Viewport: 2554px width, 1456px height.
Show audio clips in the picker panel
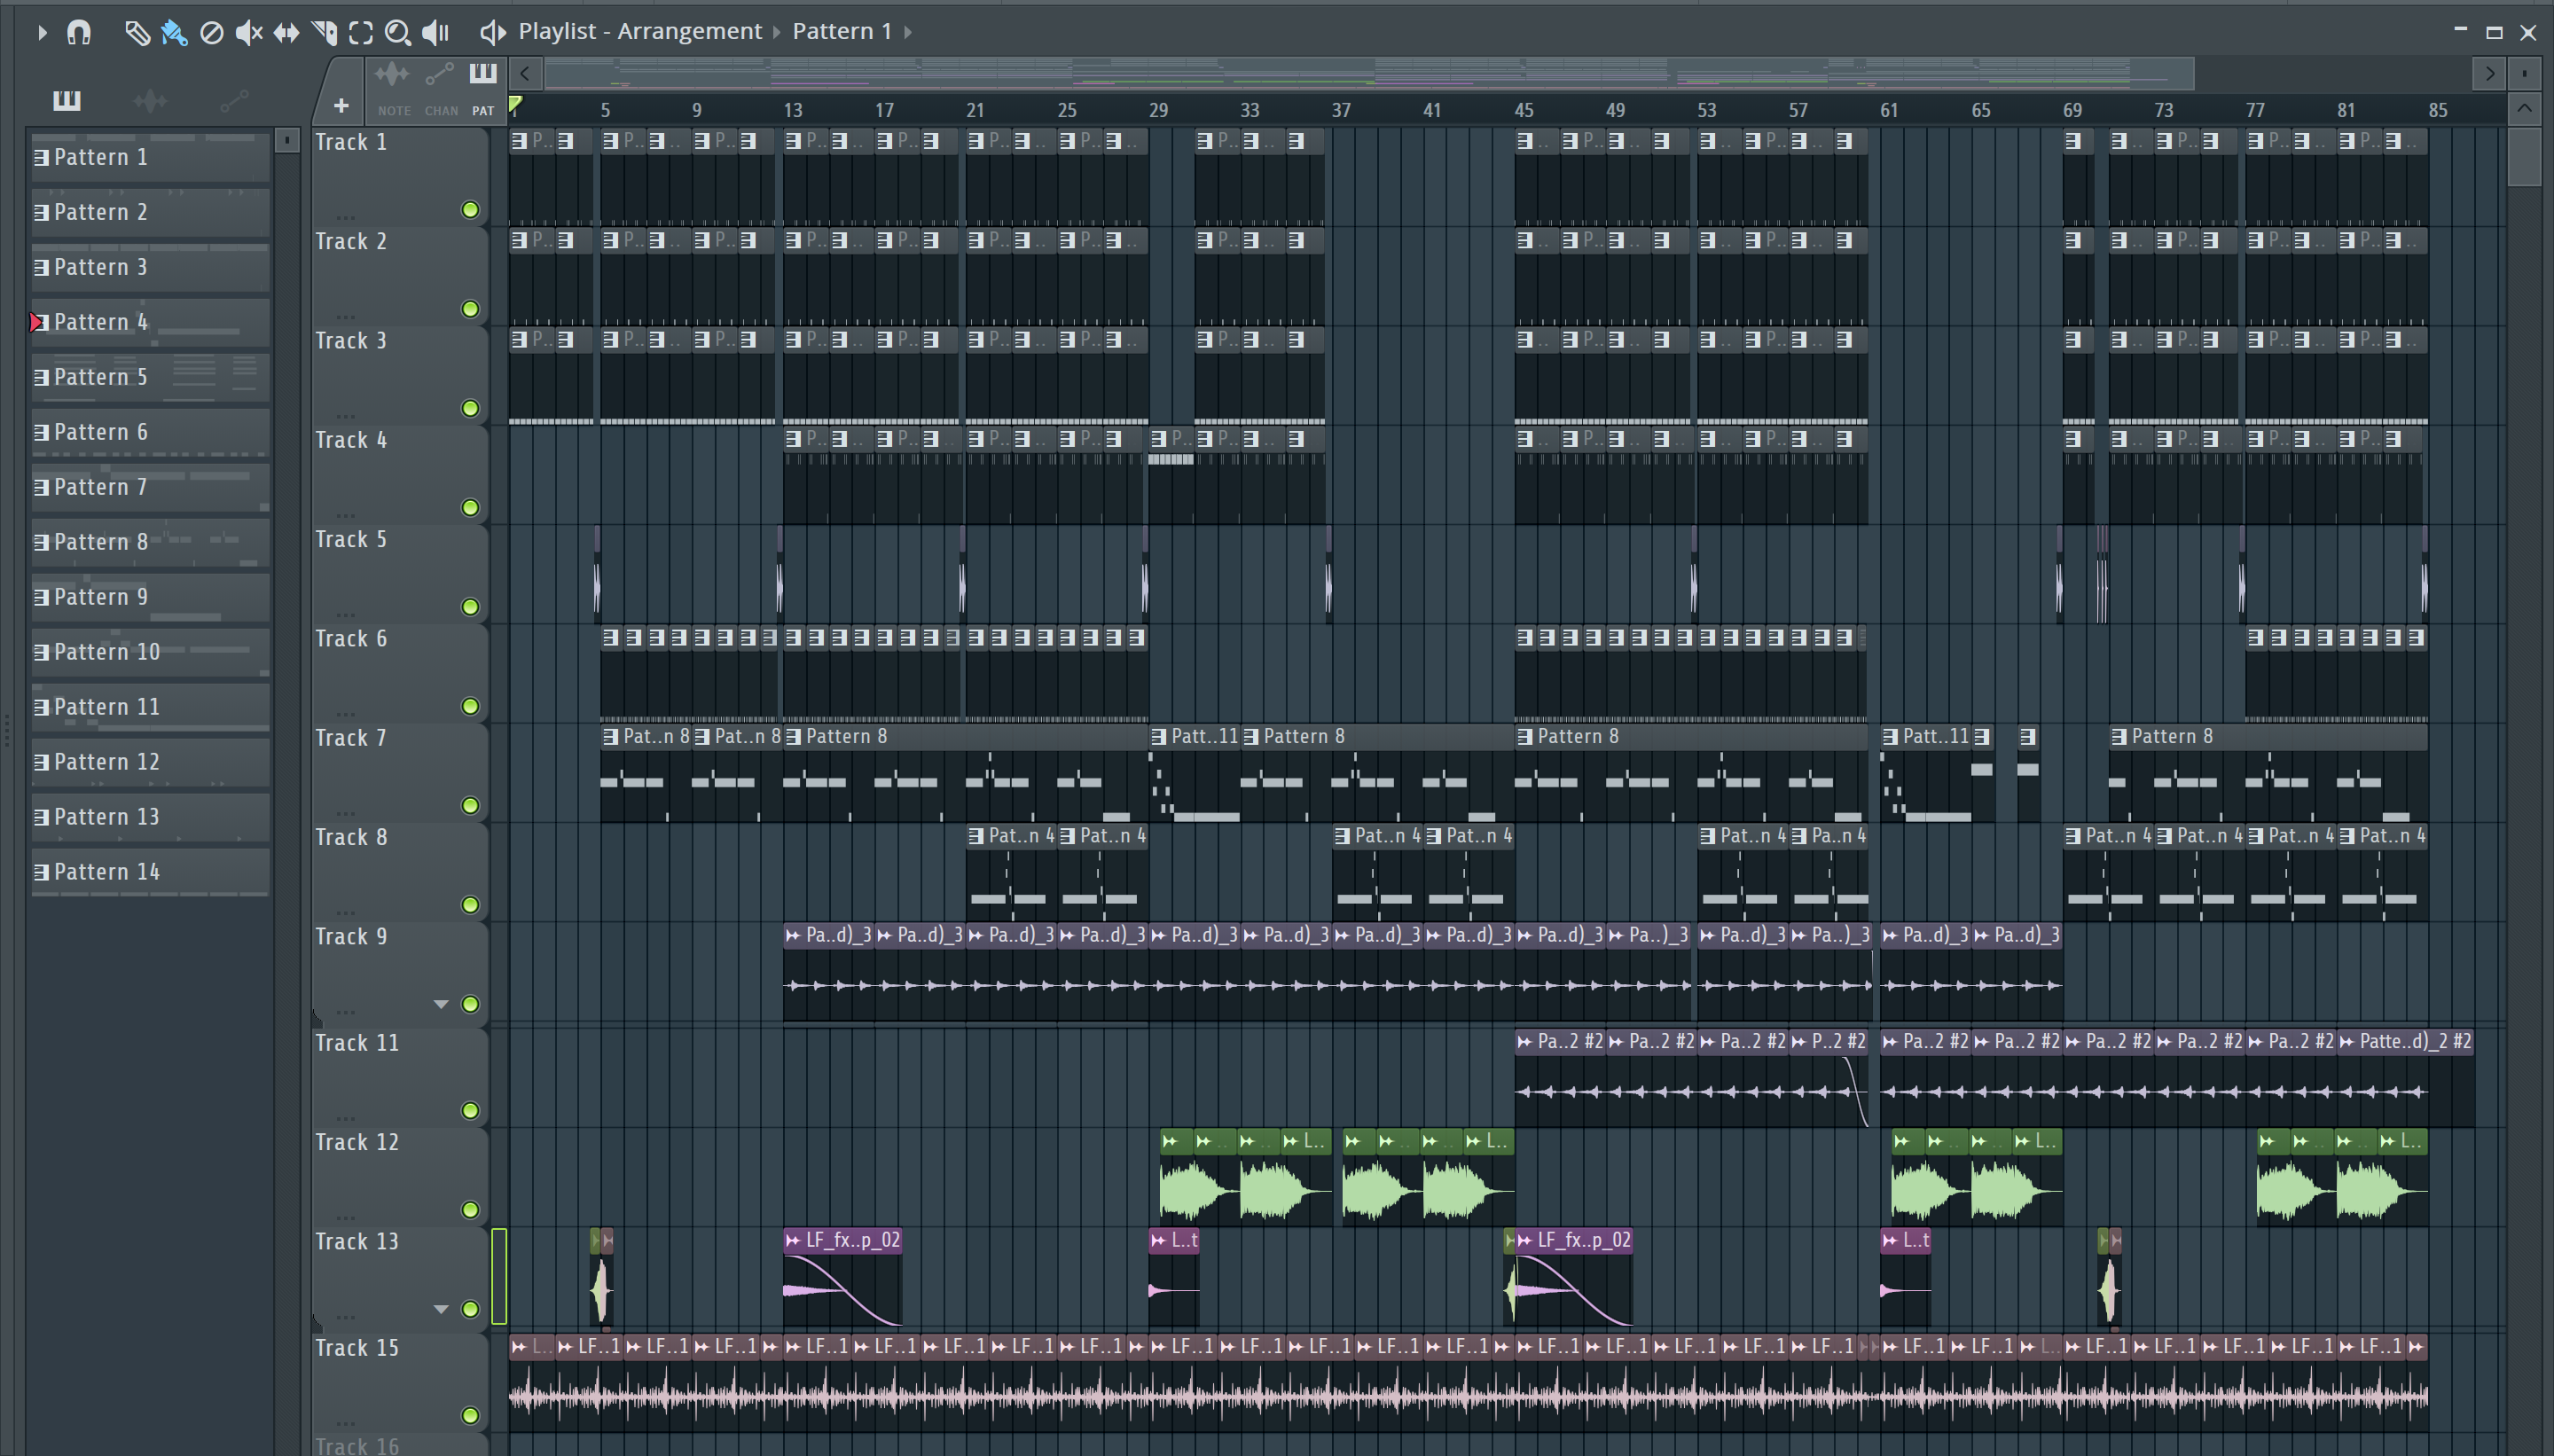tap(150, 100)
